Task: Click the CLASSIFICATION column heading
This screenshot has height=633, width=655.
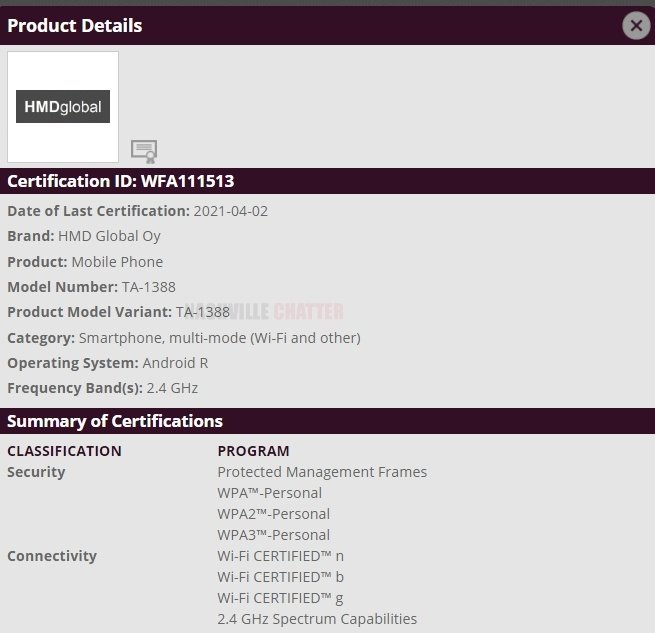Action: [64, 451]
